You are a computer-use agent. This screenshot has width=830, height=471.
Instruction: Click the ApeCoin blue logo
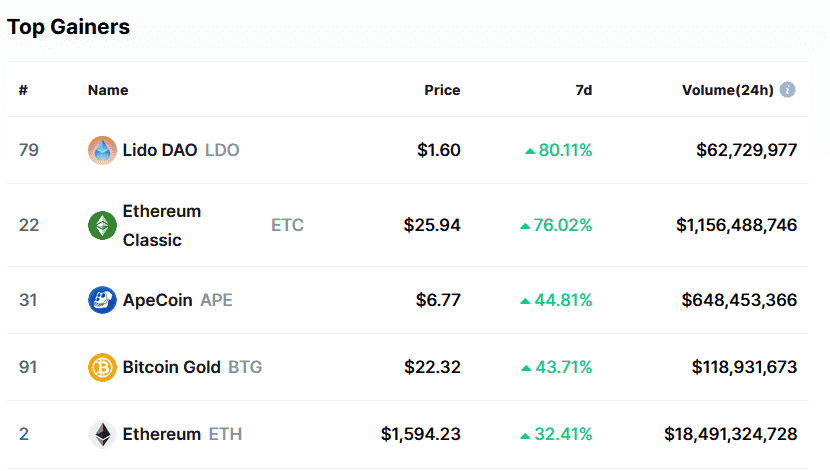102,300
